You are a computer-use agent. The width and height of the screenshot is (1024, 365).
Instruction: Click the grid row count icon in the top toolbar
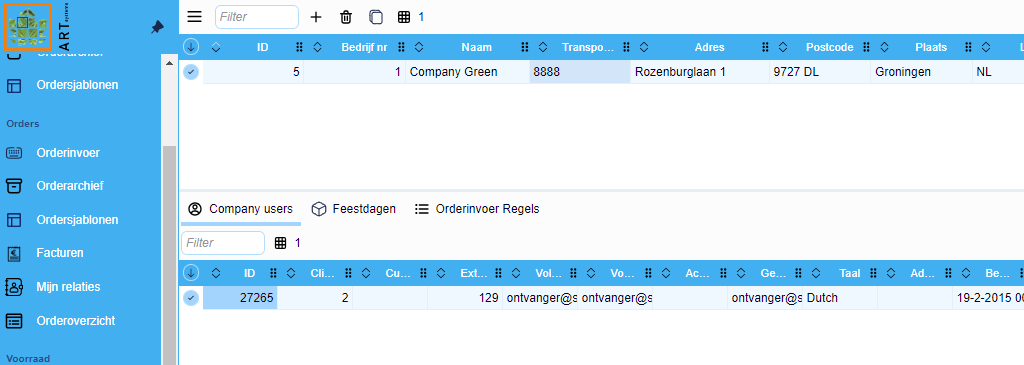(404, 17)
